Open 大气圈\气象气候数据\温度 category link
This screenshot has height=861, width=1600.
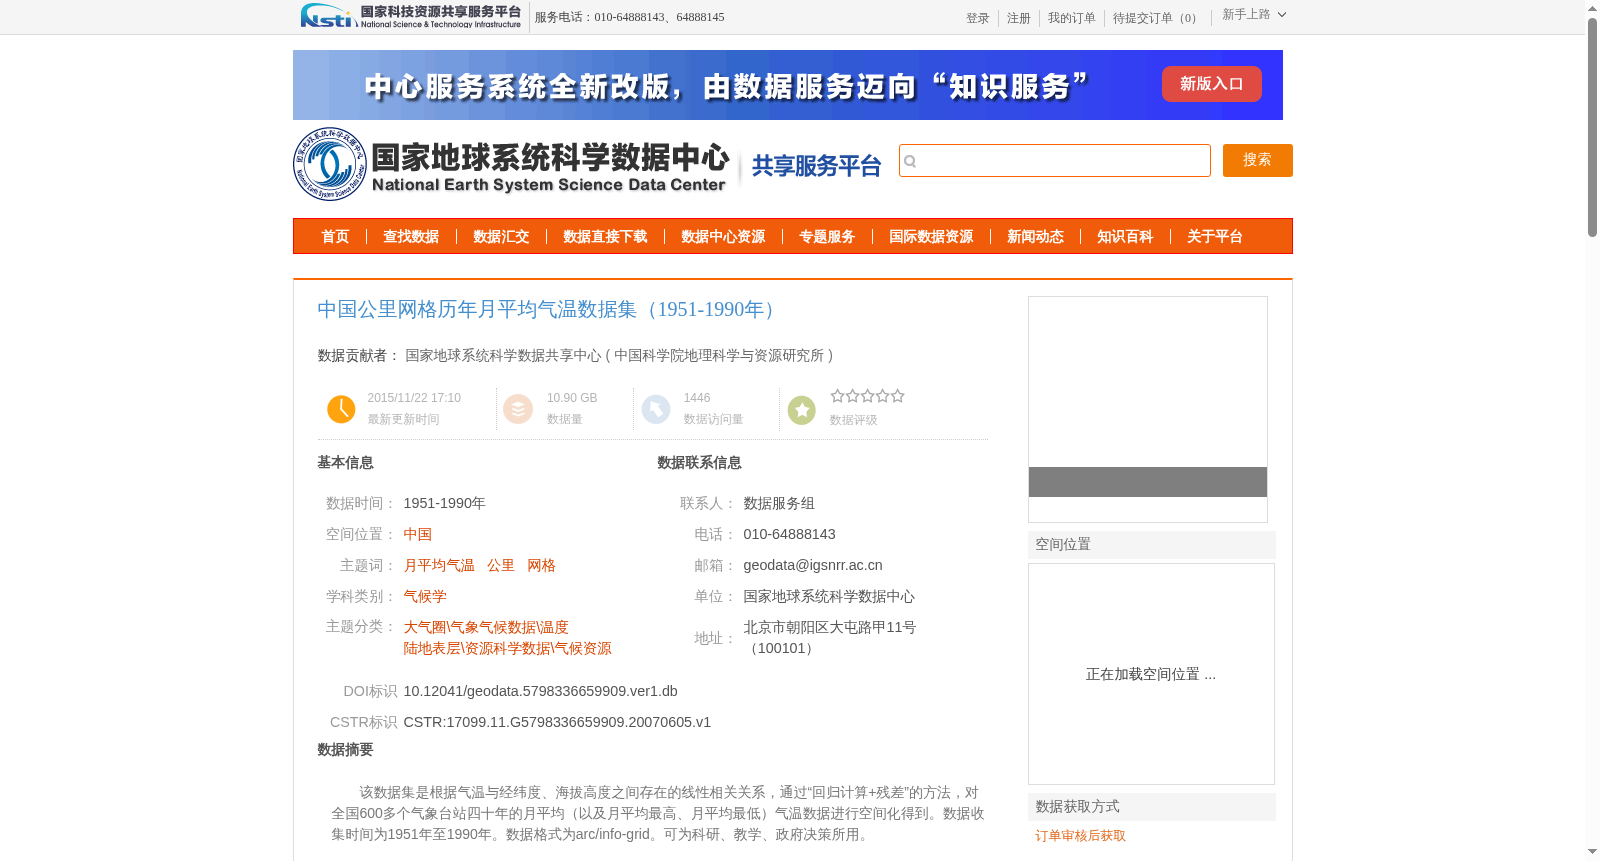486,627
